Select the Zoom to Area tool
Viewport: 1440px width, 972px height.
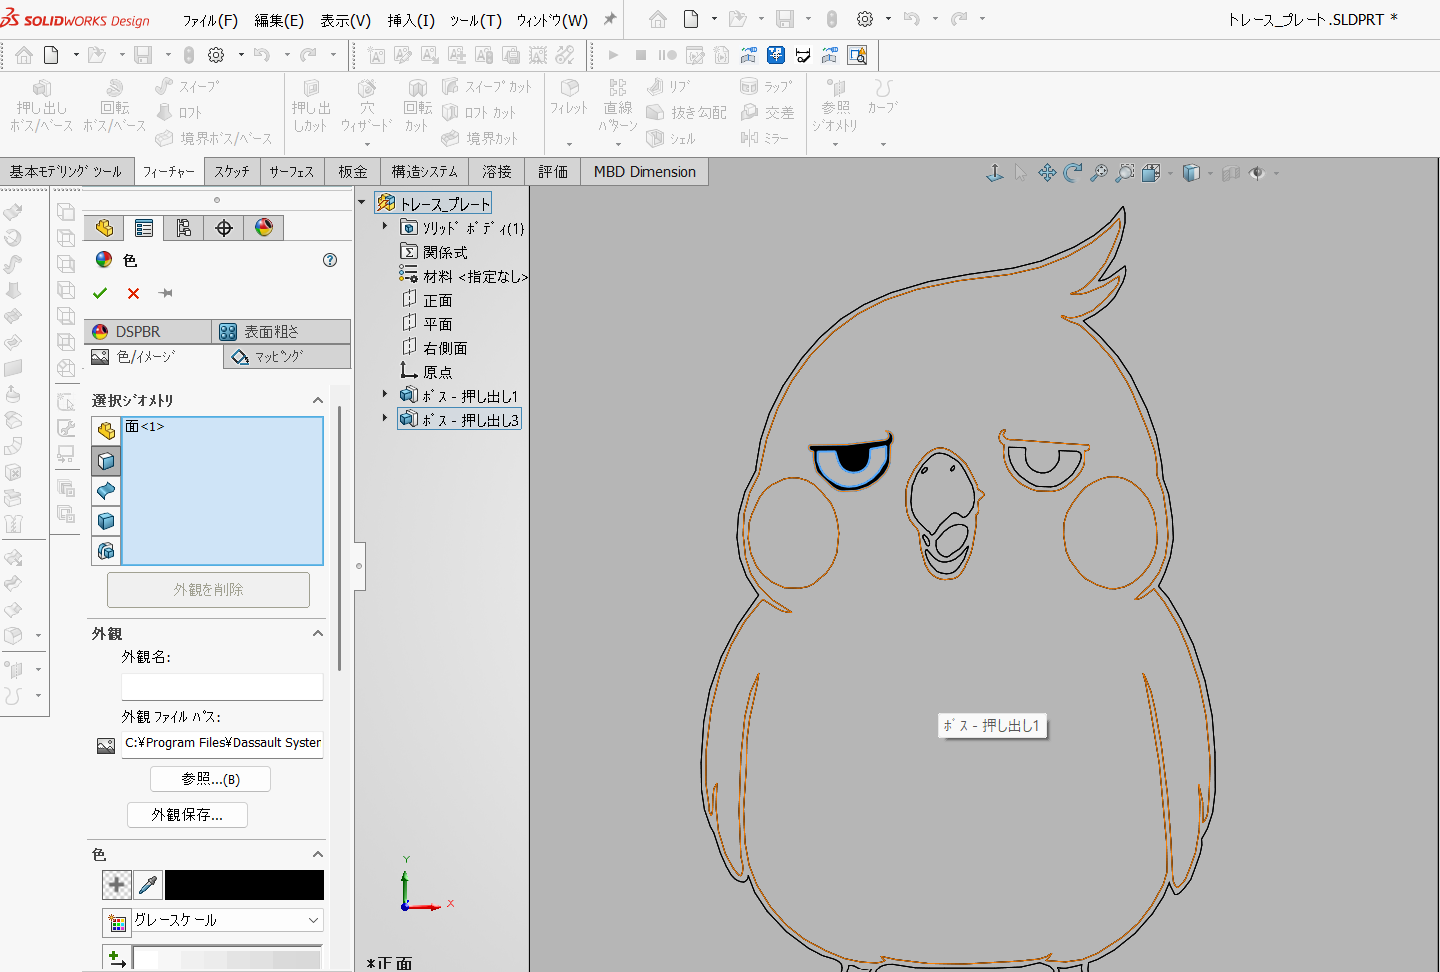[x=1125, y=173]
